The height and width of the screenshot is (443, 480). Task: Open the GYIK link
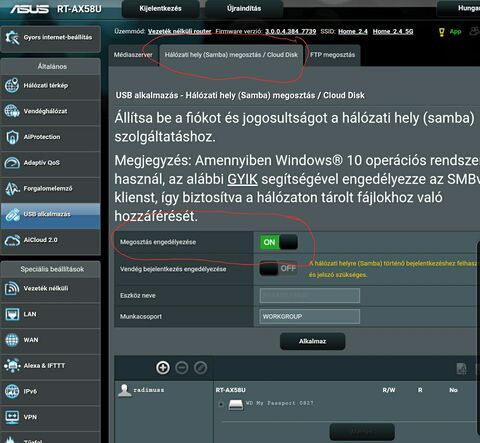tap(242, 179)
